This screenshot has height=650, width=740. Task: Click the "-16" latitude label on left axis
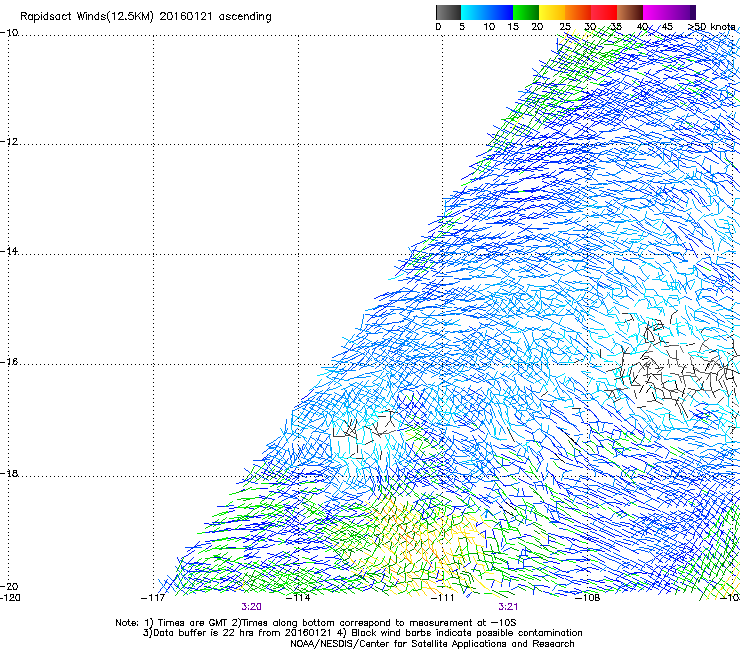9,362
